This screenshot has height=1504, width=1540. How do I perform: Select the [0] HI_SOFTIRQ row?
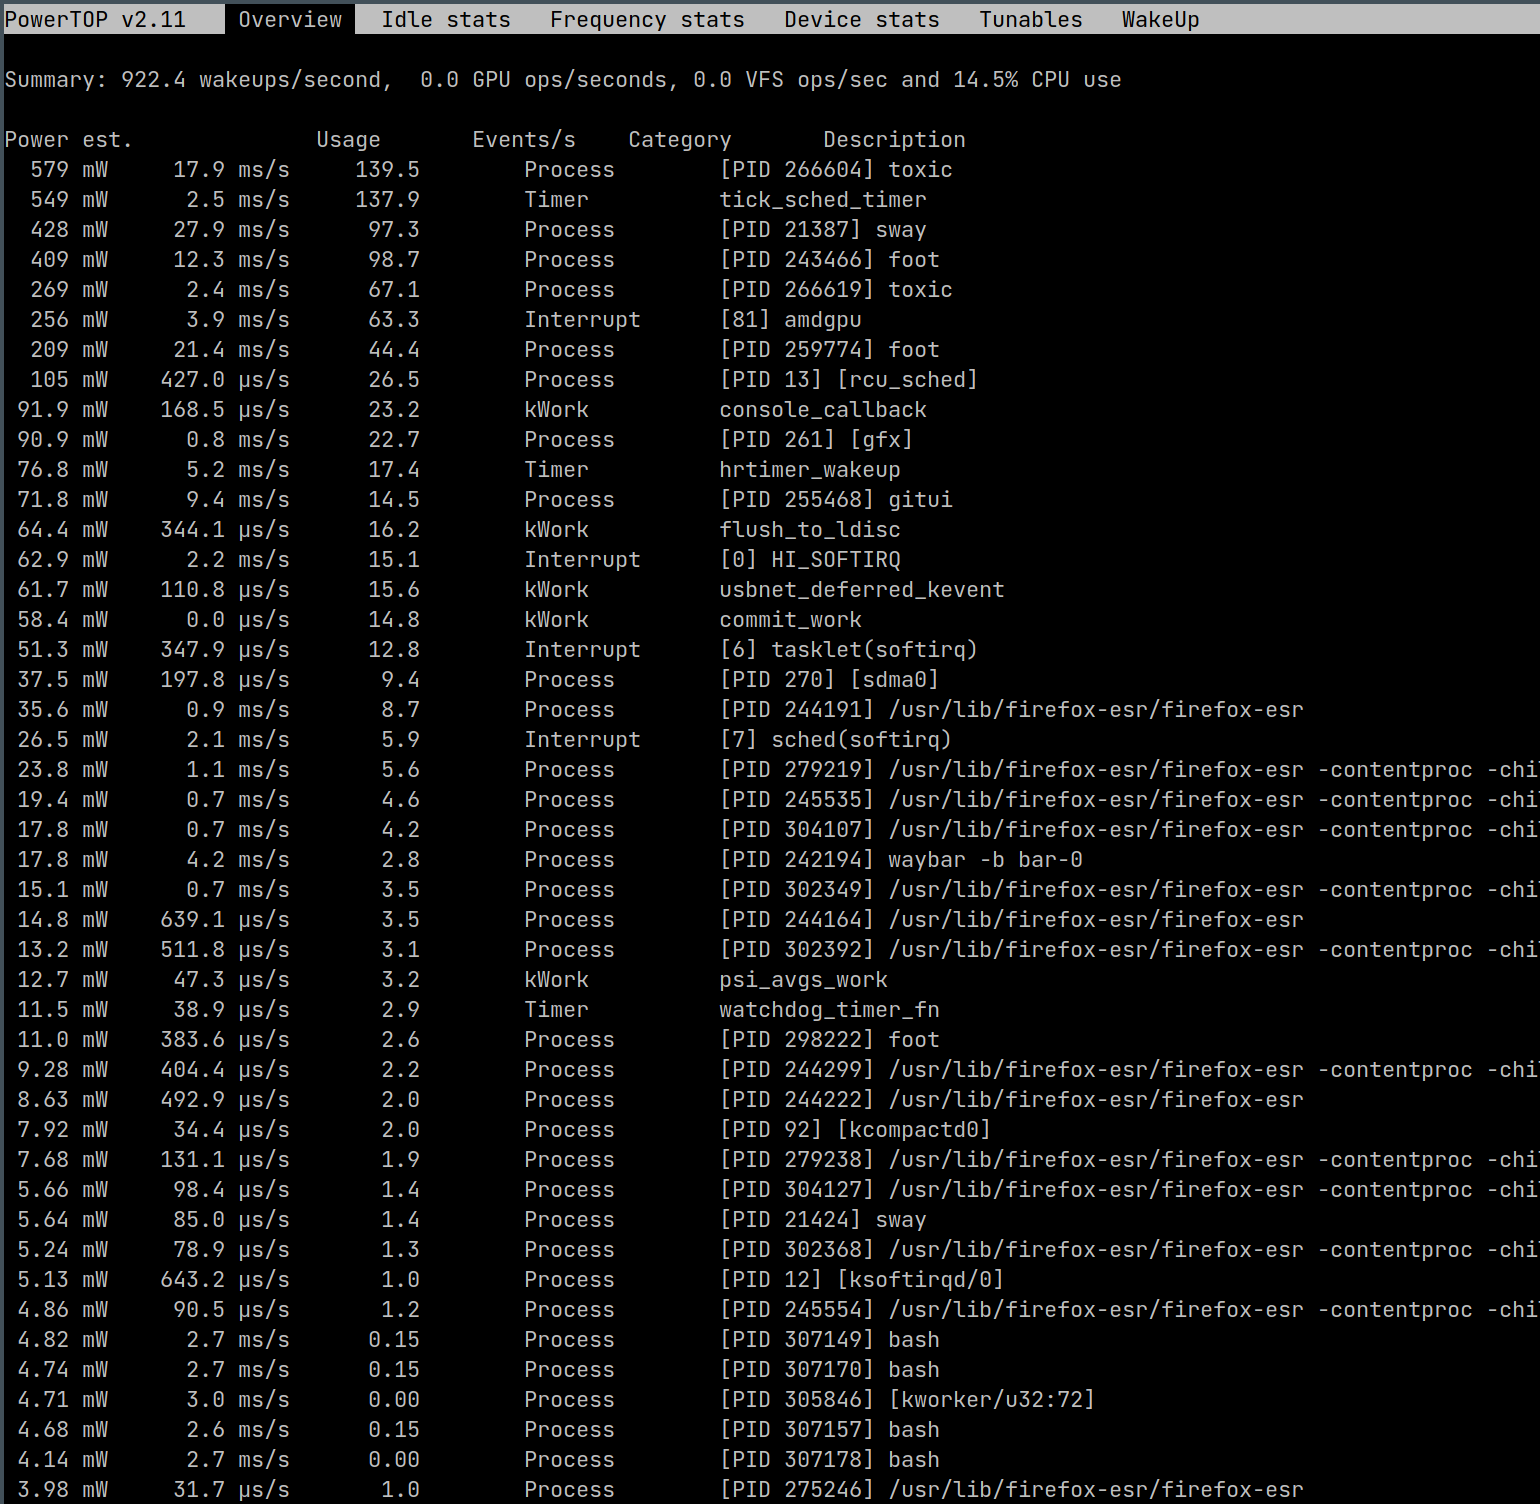770,560
